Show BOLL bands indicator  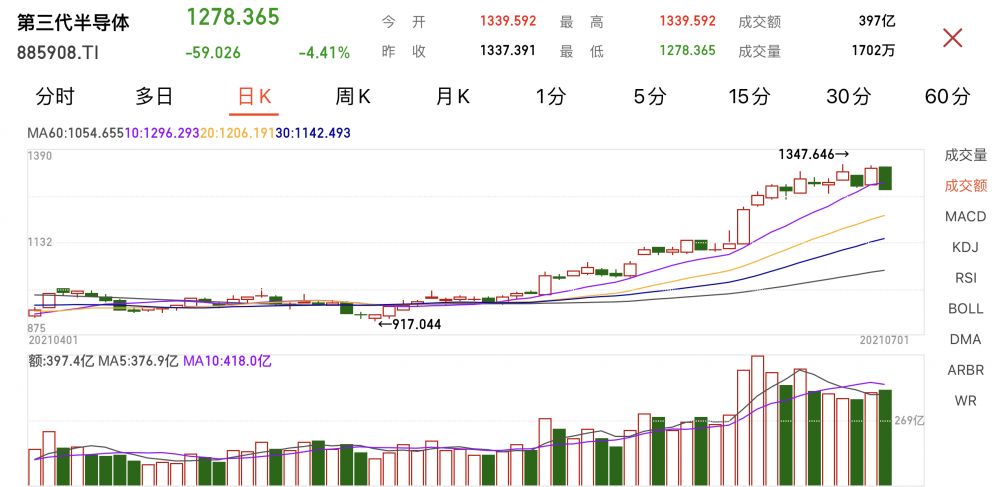click(965, 309)
